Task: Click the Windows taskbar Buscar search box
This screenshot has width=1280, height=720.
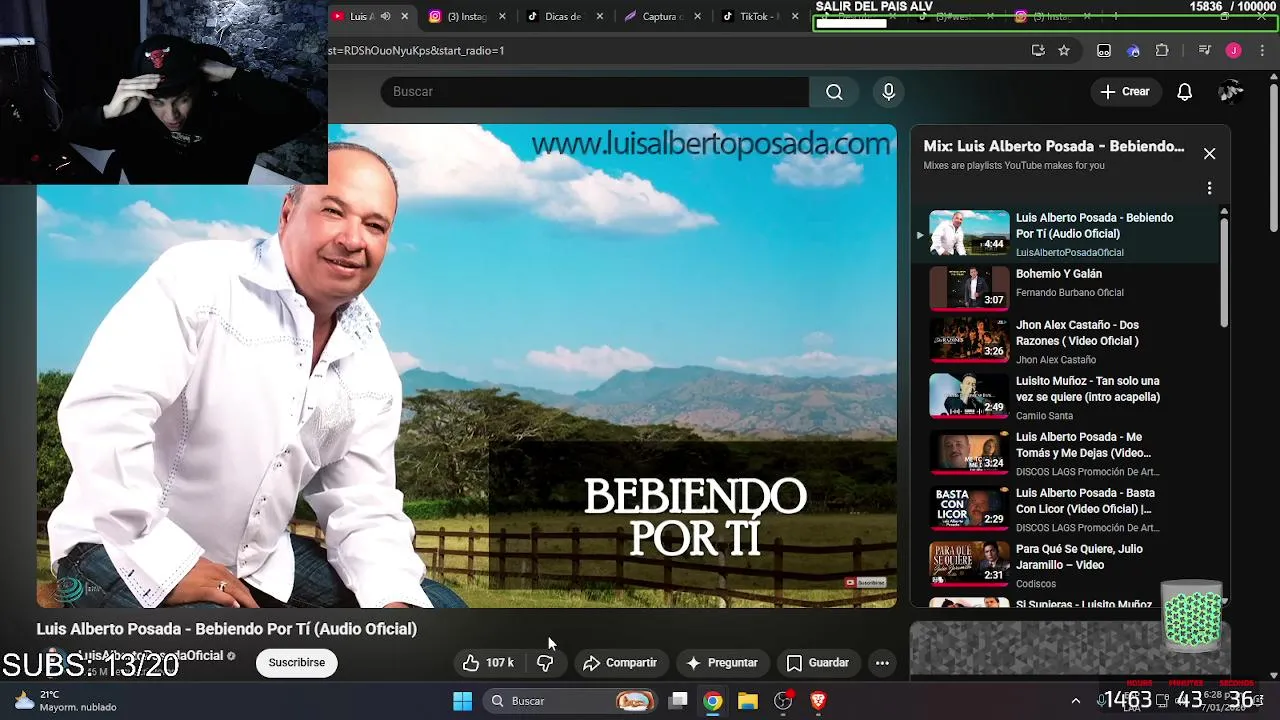Action: [x=572, y=701]
